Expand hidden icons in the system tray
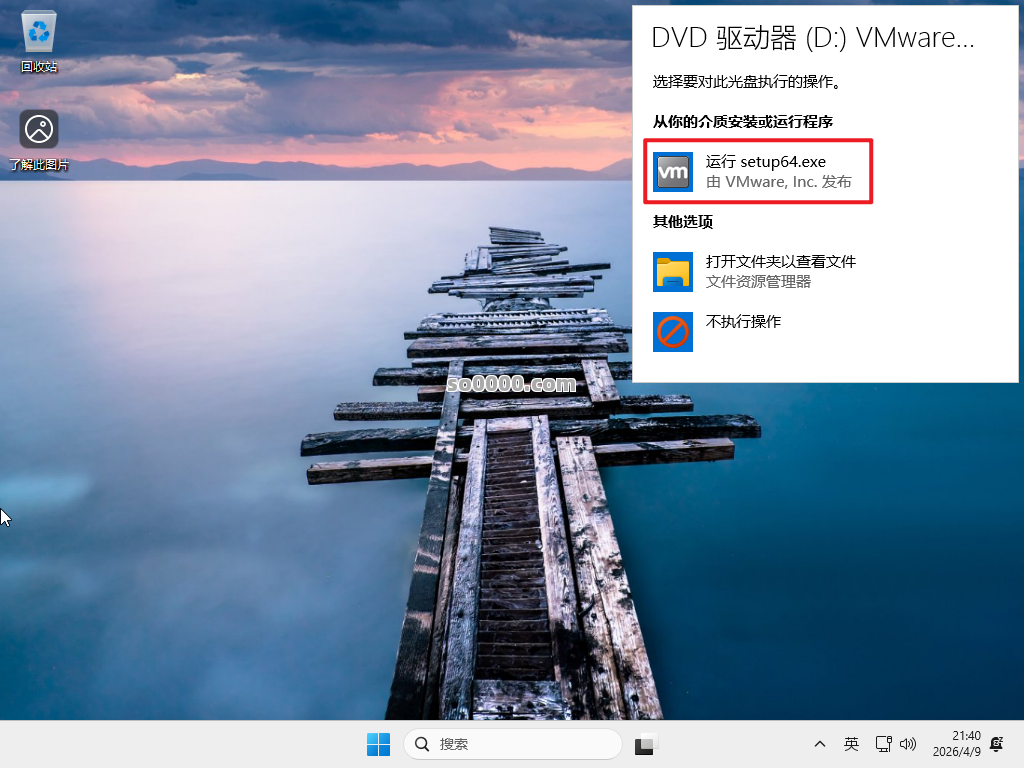Viewport: 1024px width, 768px height. click(819, 744)
